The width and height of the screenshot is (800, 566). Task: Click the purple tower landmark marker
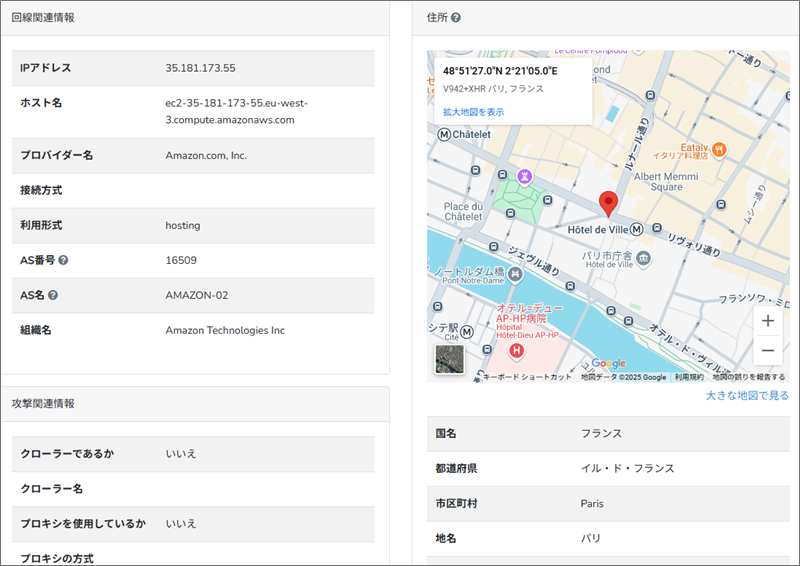coord(524,177)
